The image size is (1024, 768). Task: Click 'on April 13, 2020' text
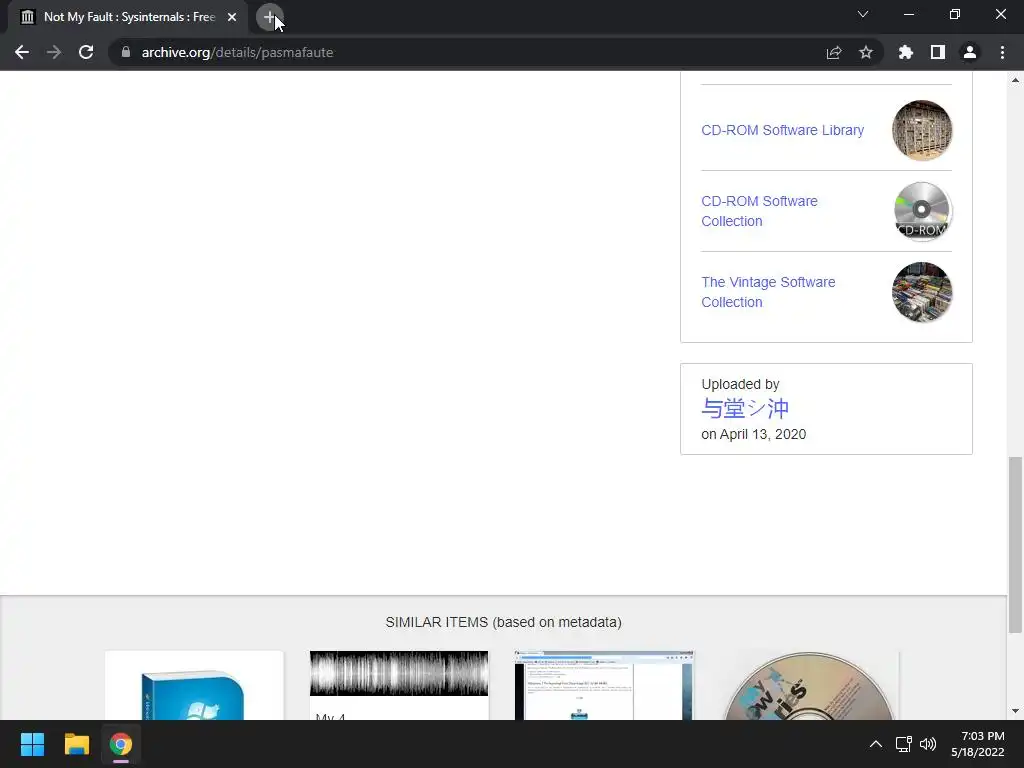[x=754, y=434]
